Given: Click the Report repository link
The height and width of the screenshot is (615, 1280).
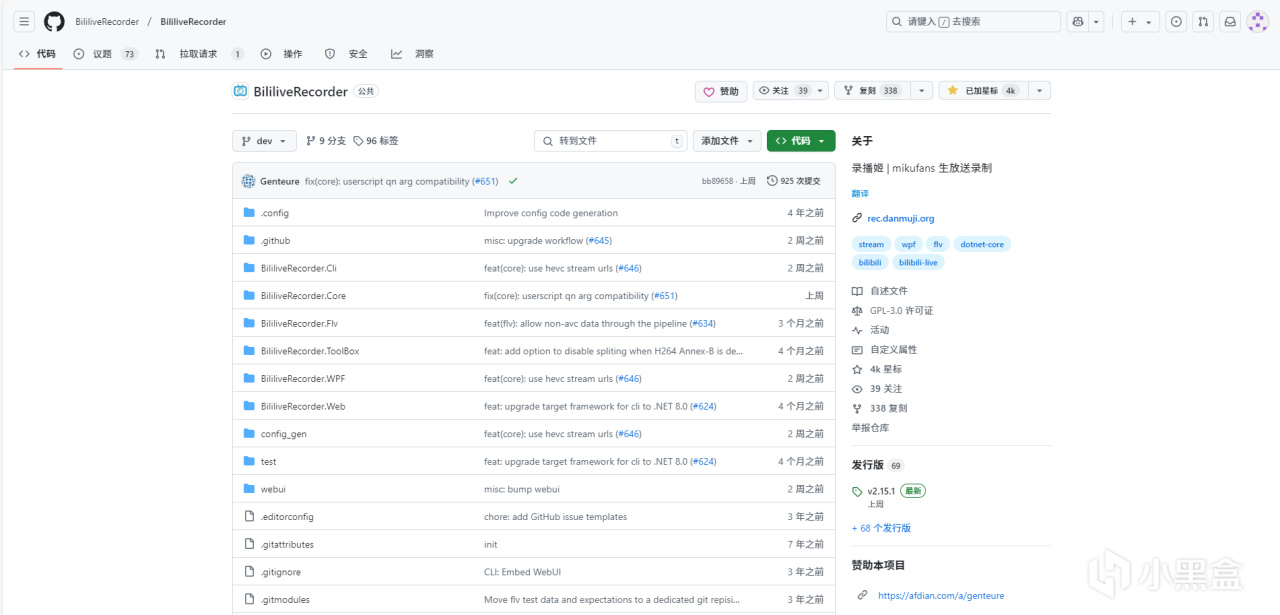Looking at the screenshot, I should 870,428.
